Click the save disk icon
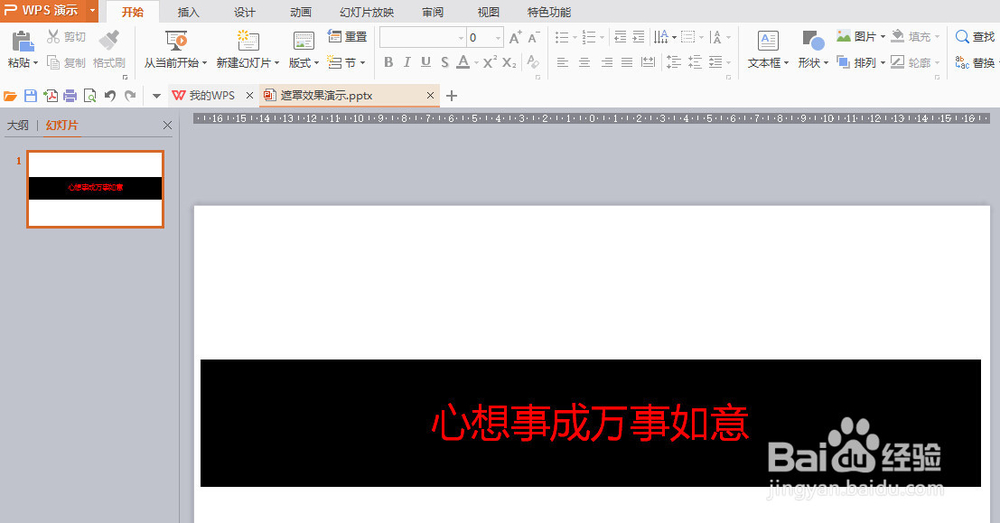1000x523 pixels. (x=30, y=96)
